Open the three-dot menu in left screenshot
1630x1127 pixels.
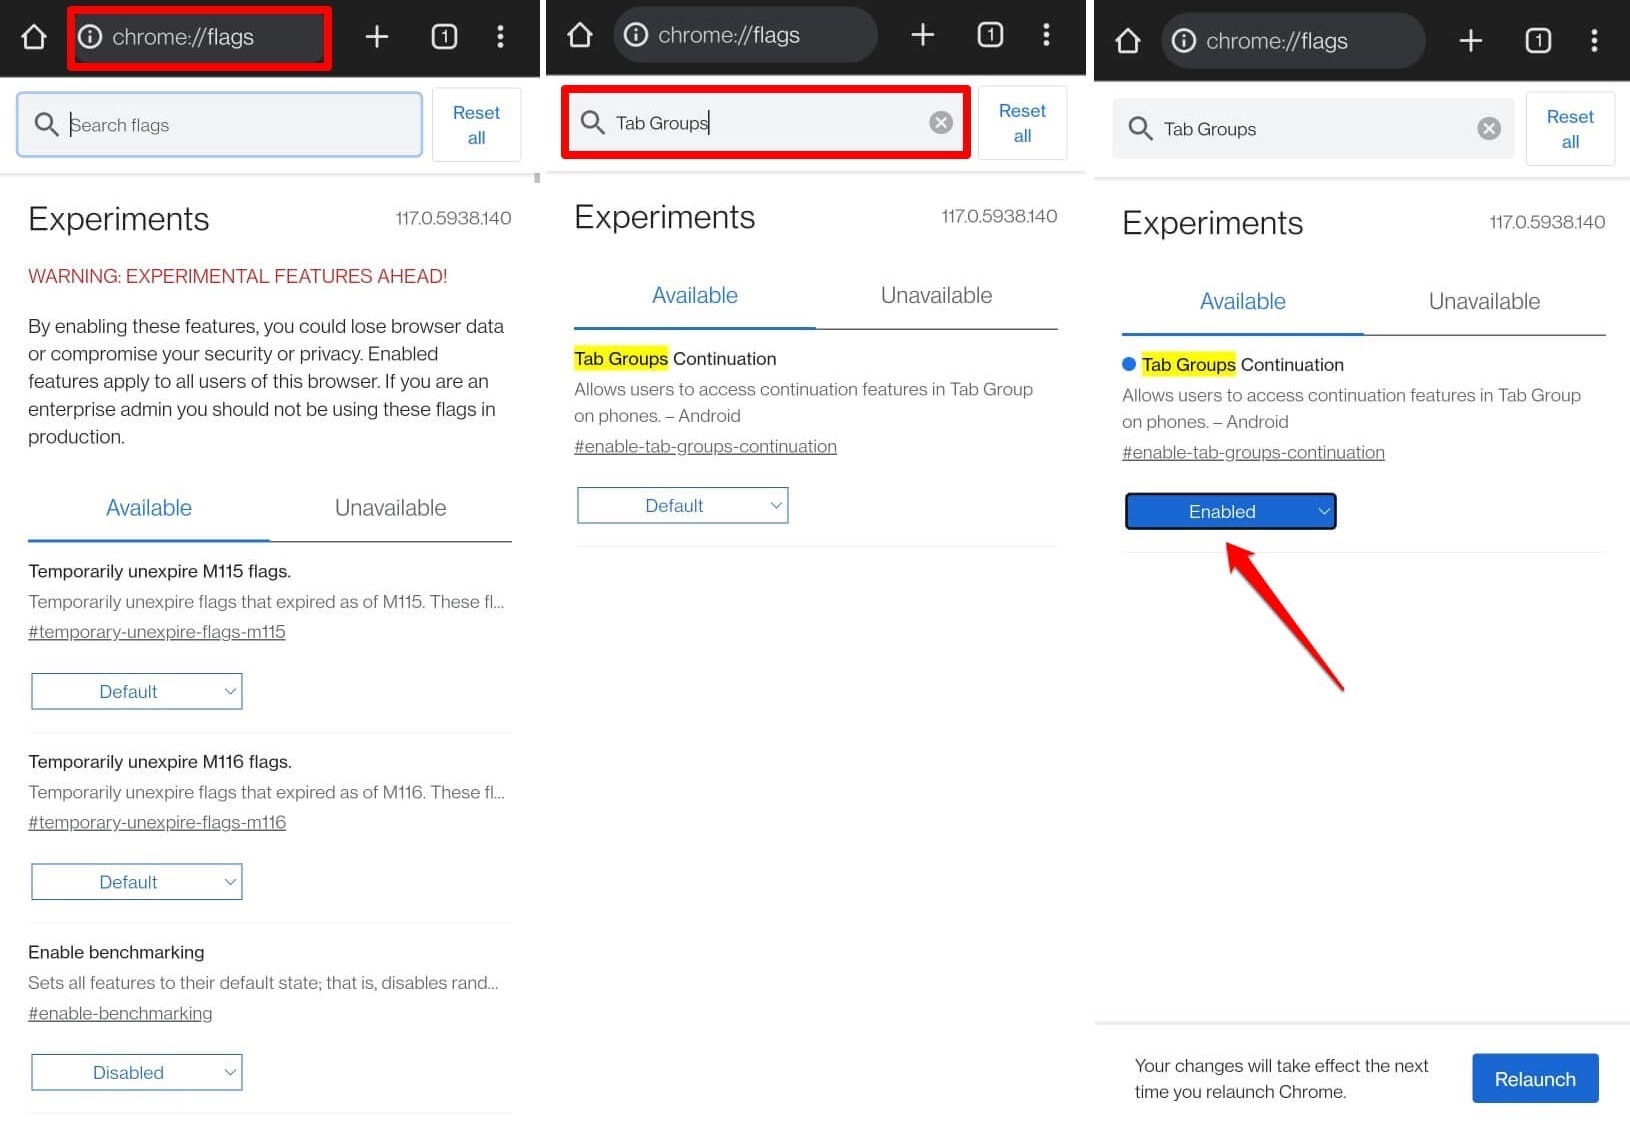(x=500, y=37)
